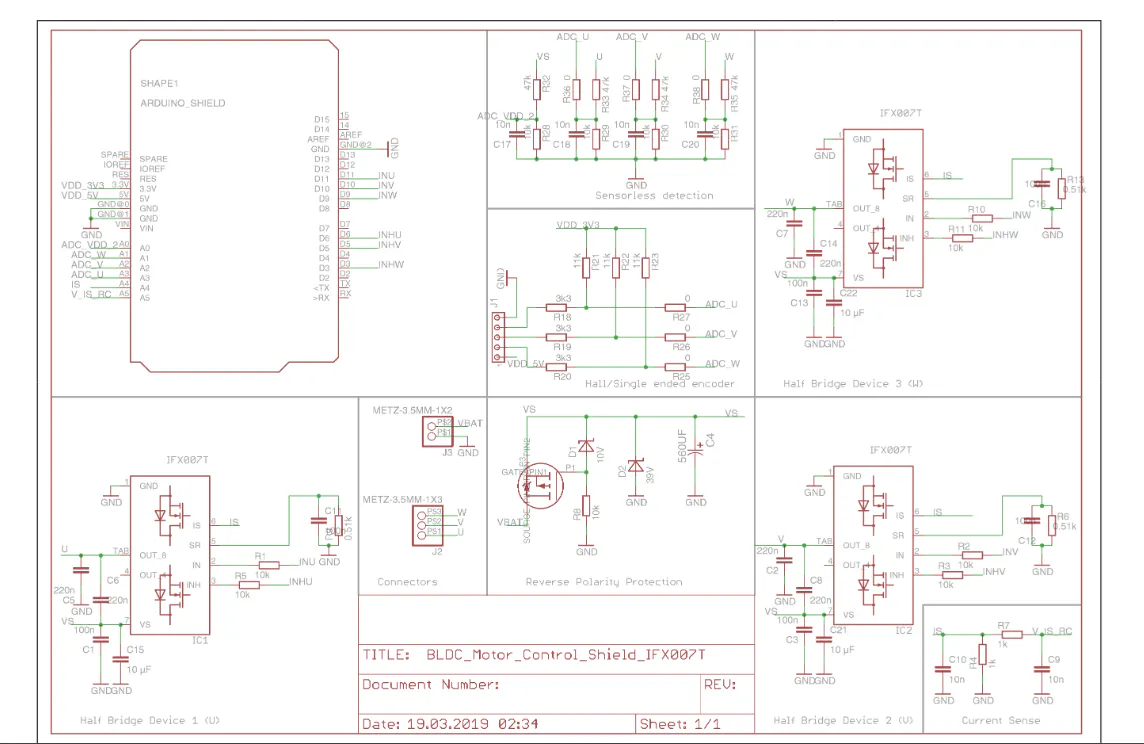
Task: Click the VDD_5V net label on the Arduino
Action: pyautogui.click(x=80, y=195)
